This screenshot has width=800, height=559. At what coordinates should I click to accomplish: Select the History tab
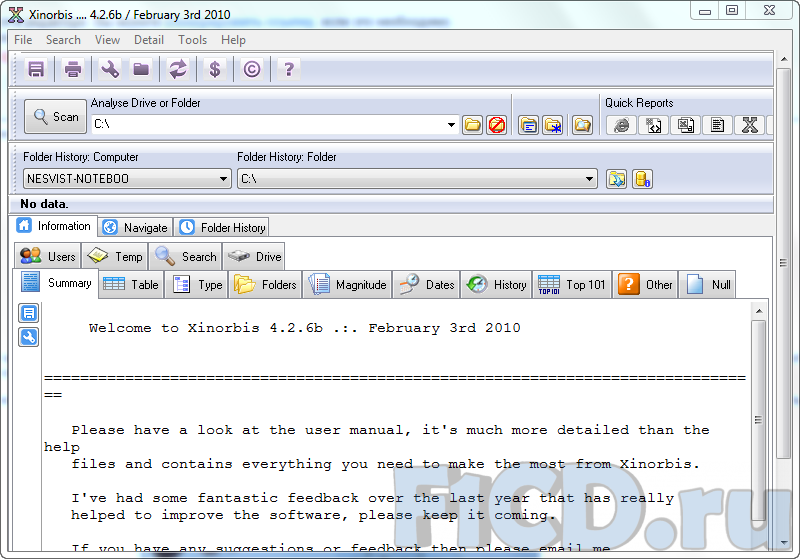[x=496, y=285]
